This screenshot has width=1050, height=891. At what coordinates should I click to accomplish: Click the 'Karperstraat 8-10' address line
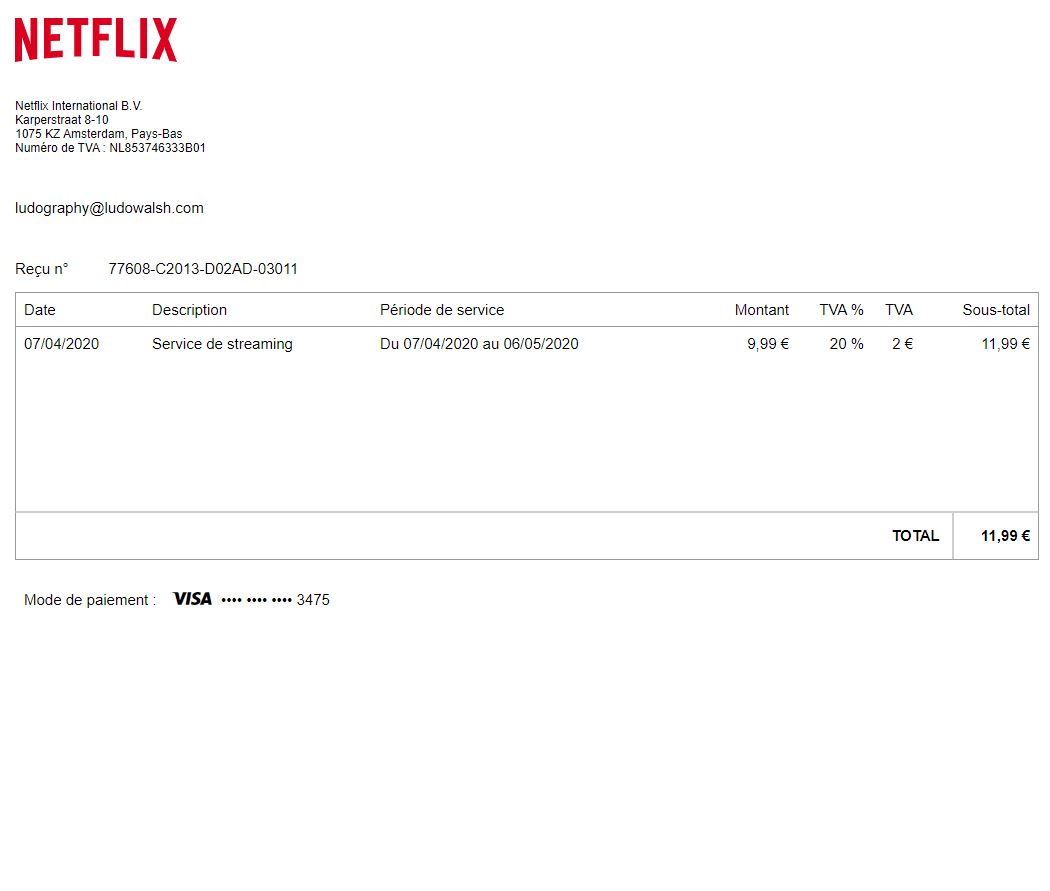(x=62, y=120)
